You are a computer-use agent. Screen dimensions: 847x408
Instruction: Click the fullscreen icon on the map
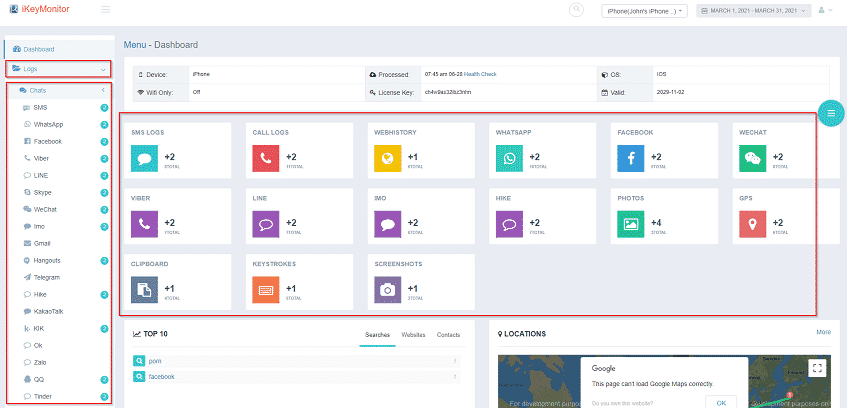pos(817,369)
